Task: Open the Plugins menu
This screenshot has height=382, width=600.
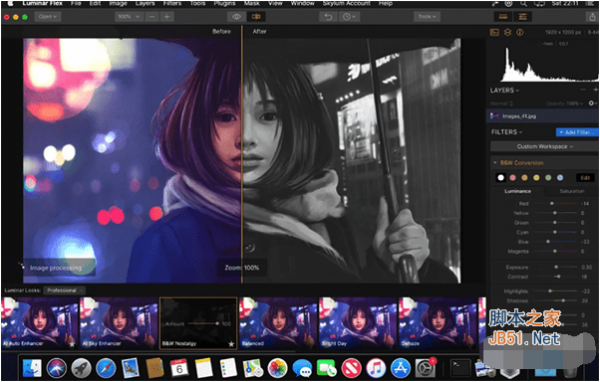Action: (x=225, y=3)
